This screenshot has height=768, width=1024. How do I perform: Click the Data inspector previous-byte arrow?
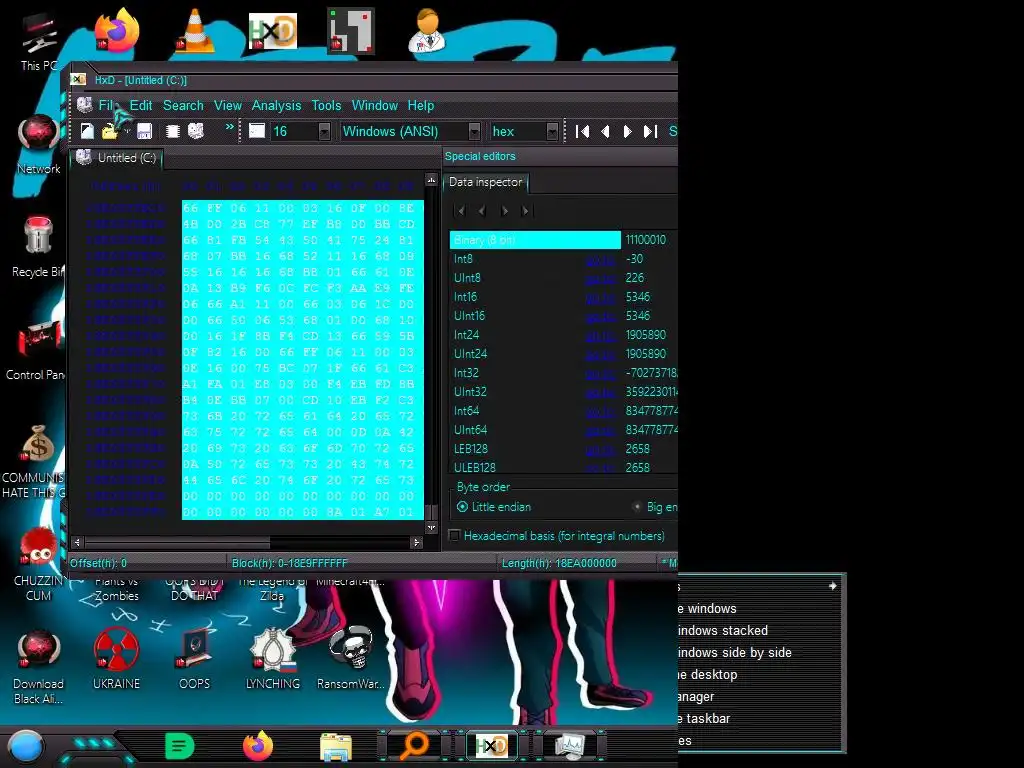point(482,210)
